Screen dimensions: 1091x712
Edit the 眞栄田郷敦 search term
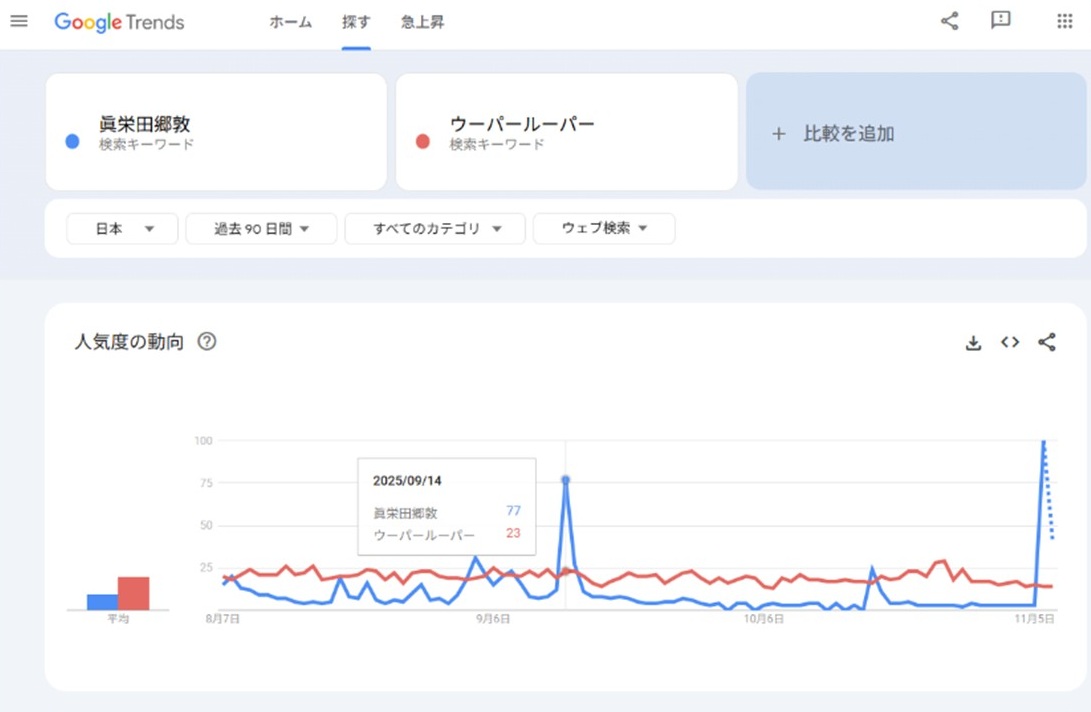[144, 125]
